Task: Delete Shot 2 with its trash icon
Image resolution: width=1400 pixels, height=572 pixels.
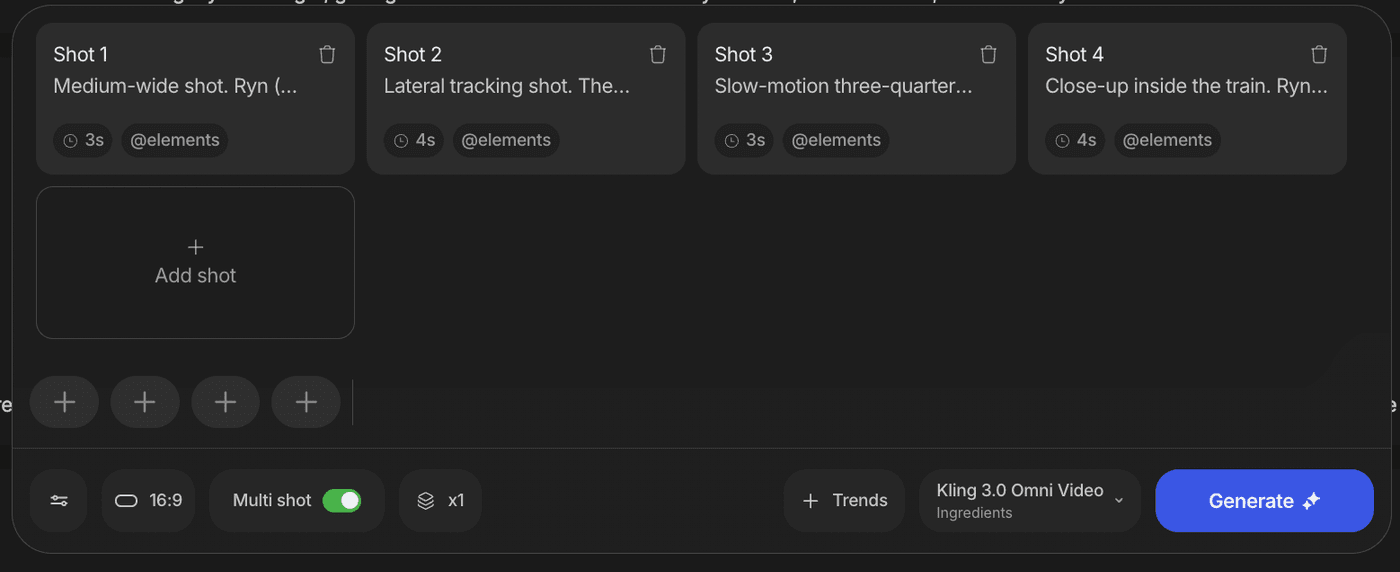Action: 657,55
